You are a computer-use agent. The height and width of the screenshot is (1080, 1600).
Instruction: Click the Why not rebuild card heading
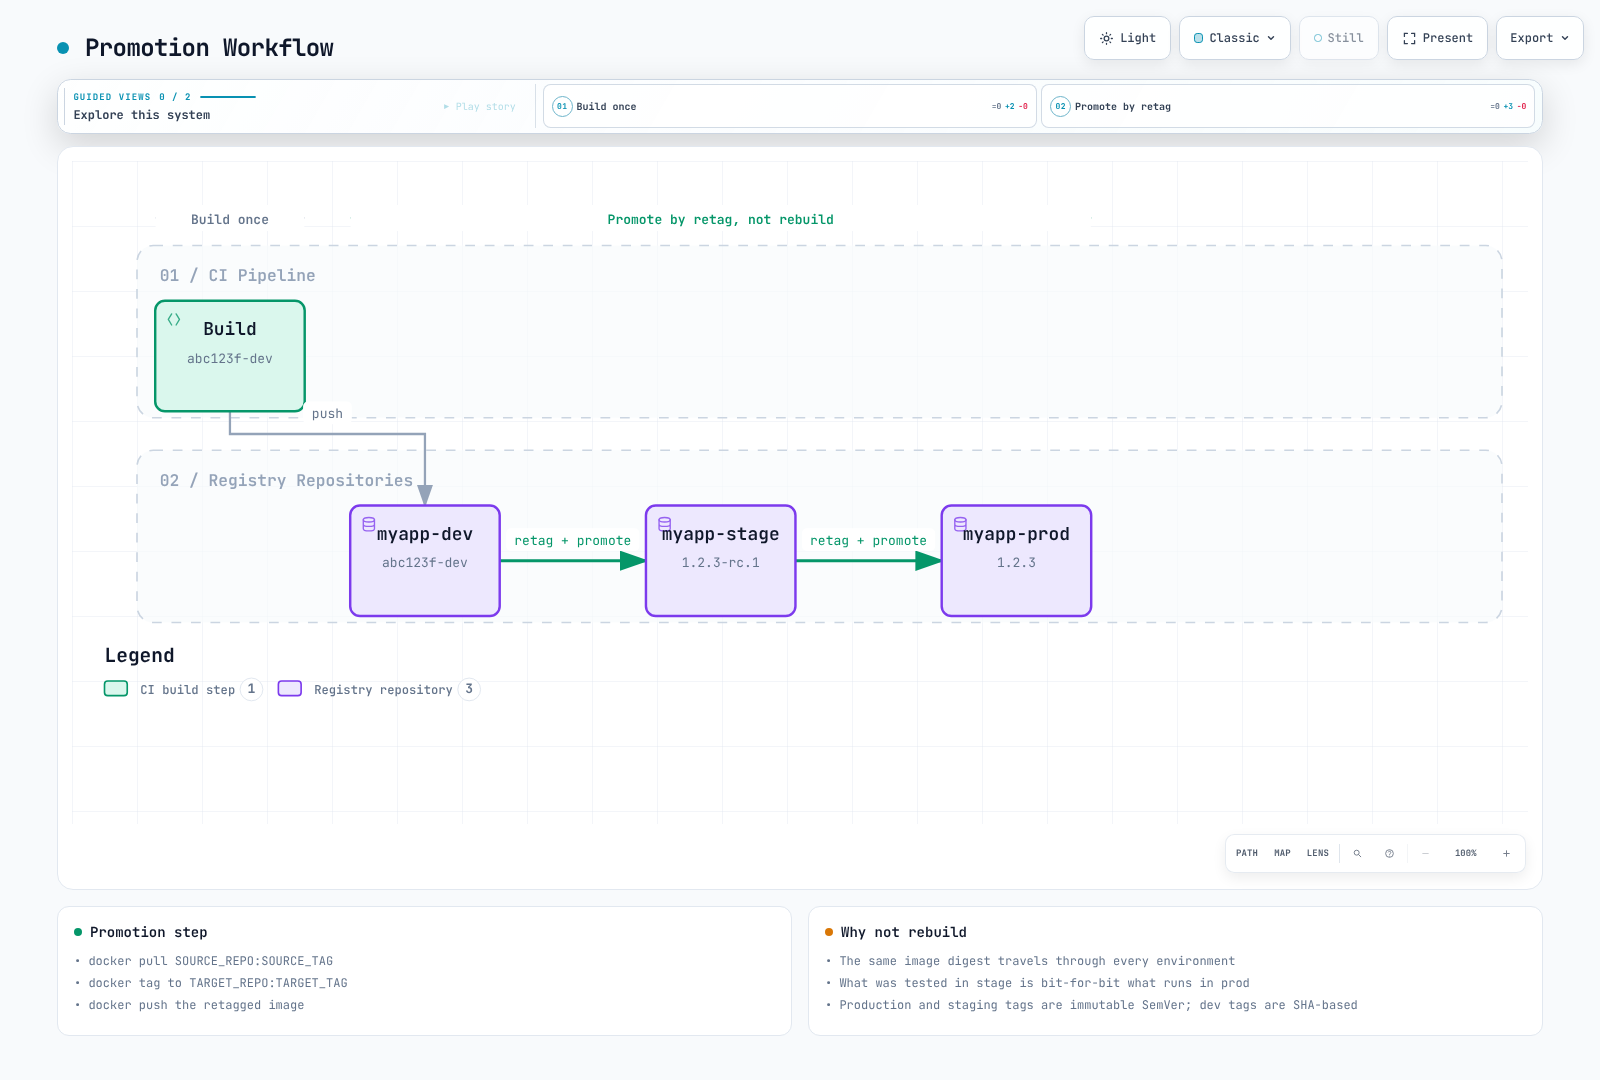904,932
